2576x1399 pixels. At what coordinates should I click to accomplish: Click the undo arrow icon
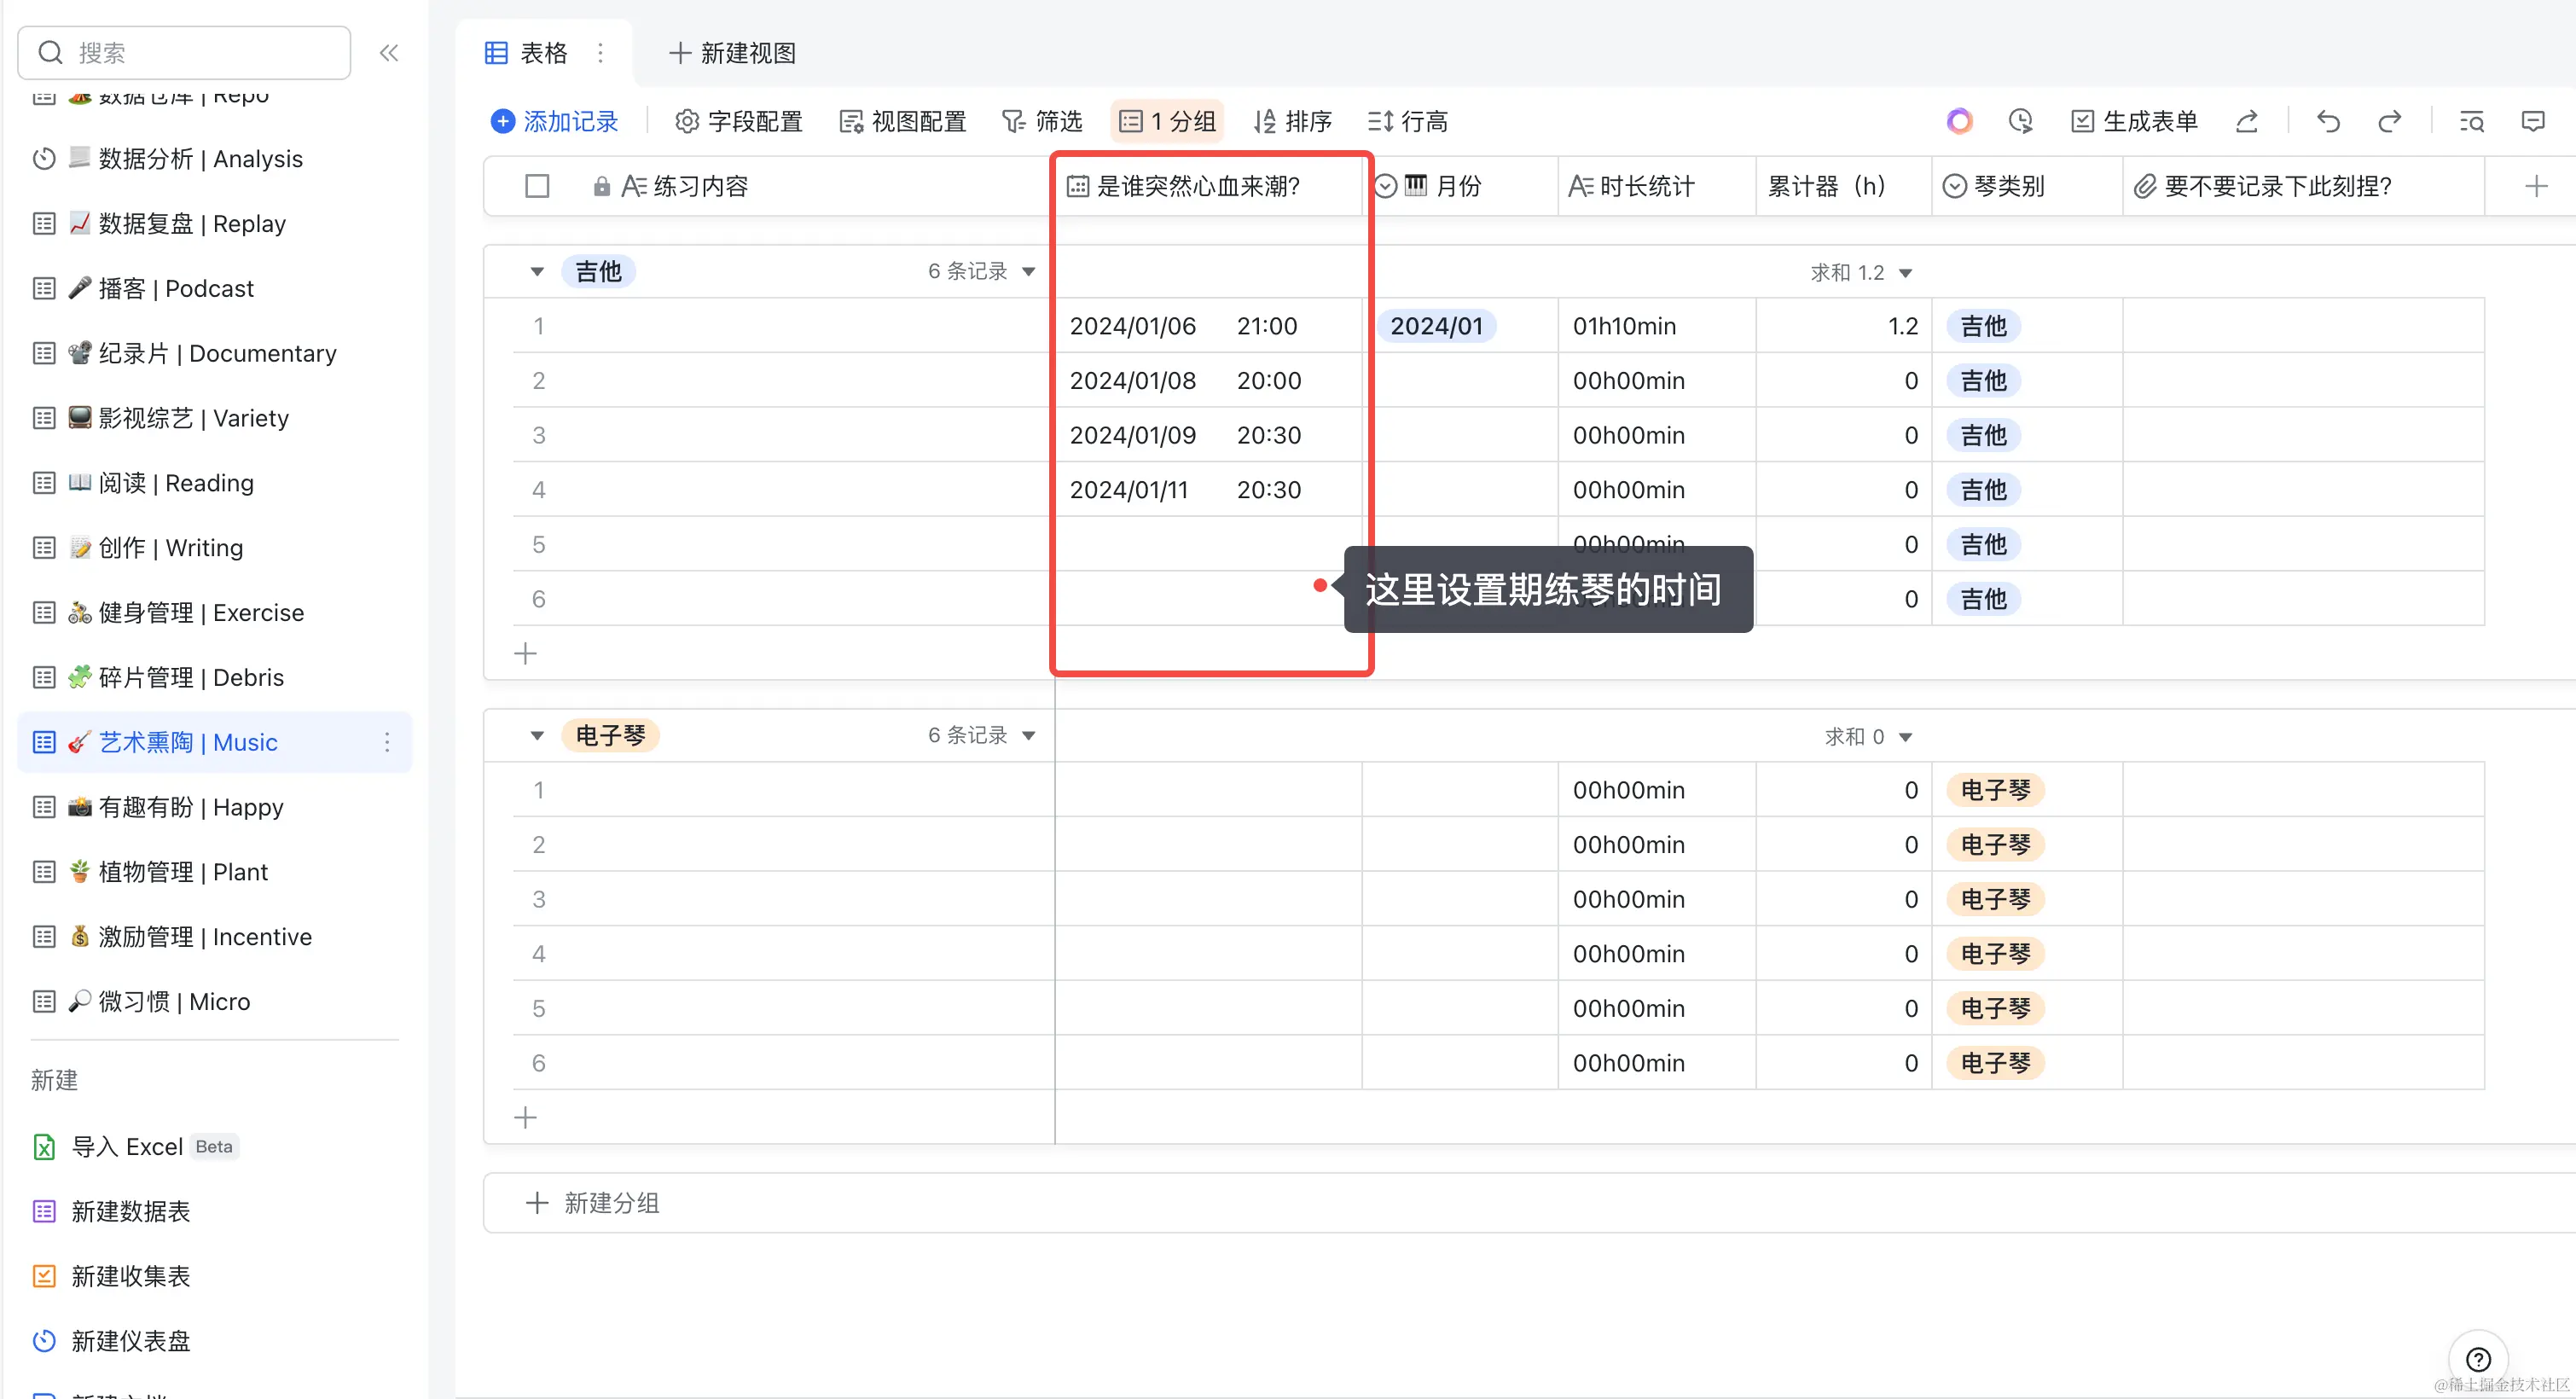(2328, 122)
